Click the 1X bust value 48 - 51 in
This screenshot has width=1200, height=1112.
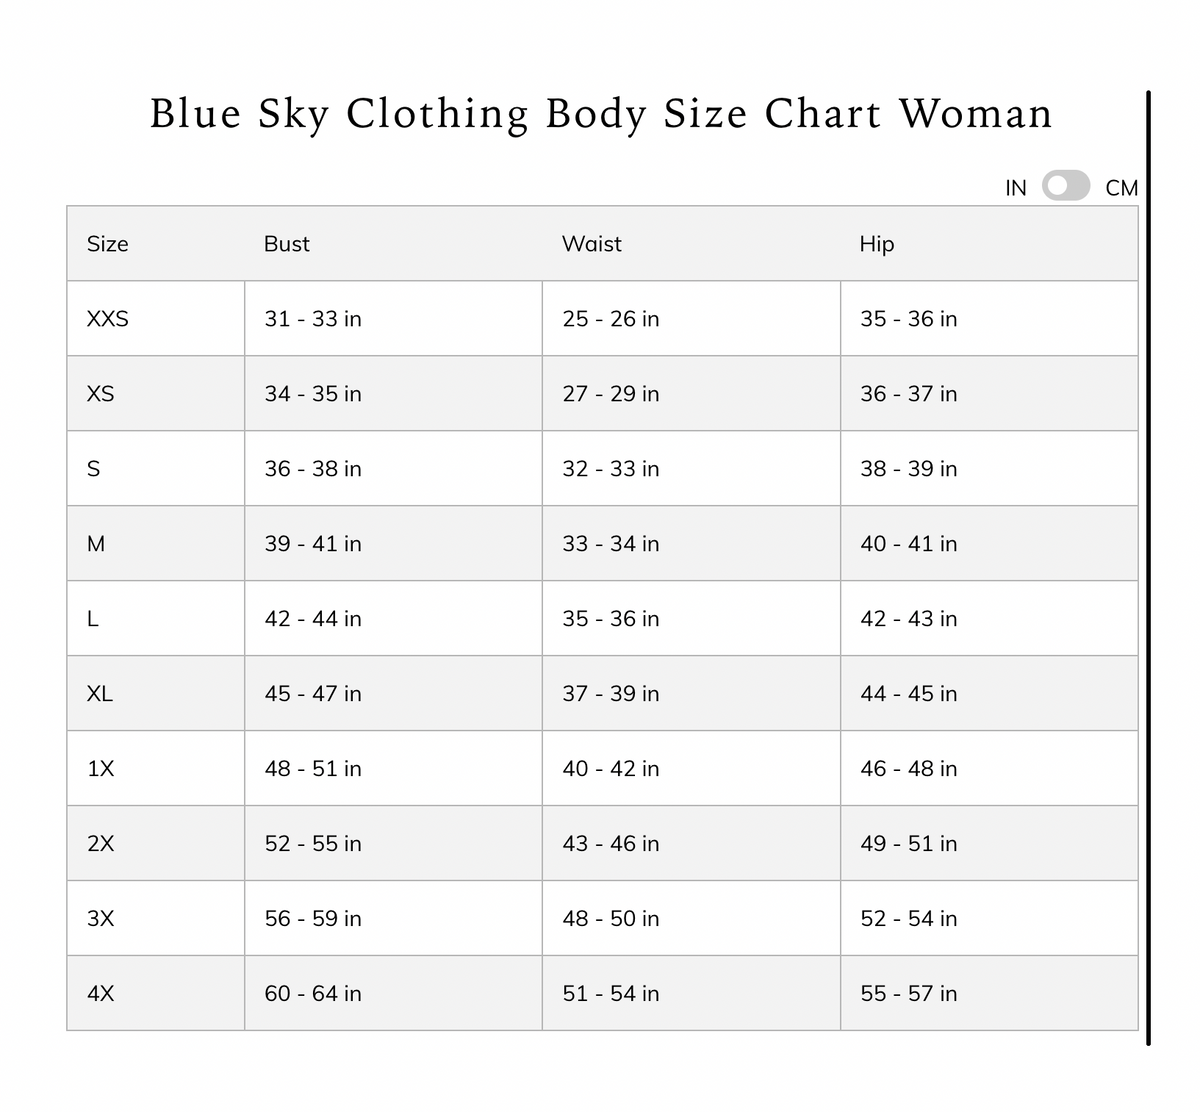[313, 769]
